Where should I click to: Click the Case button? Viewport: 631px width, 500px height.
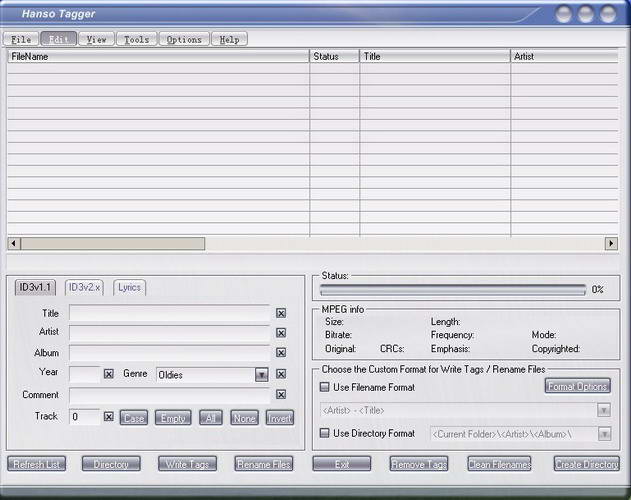pyautogui.click(x=134, y=418)
